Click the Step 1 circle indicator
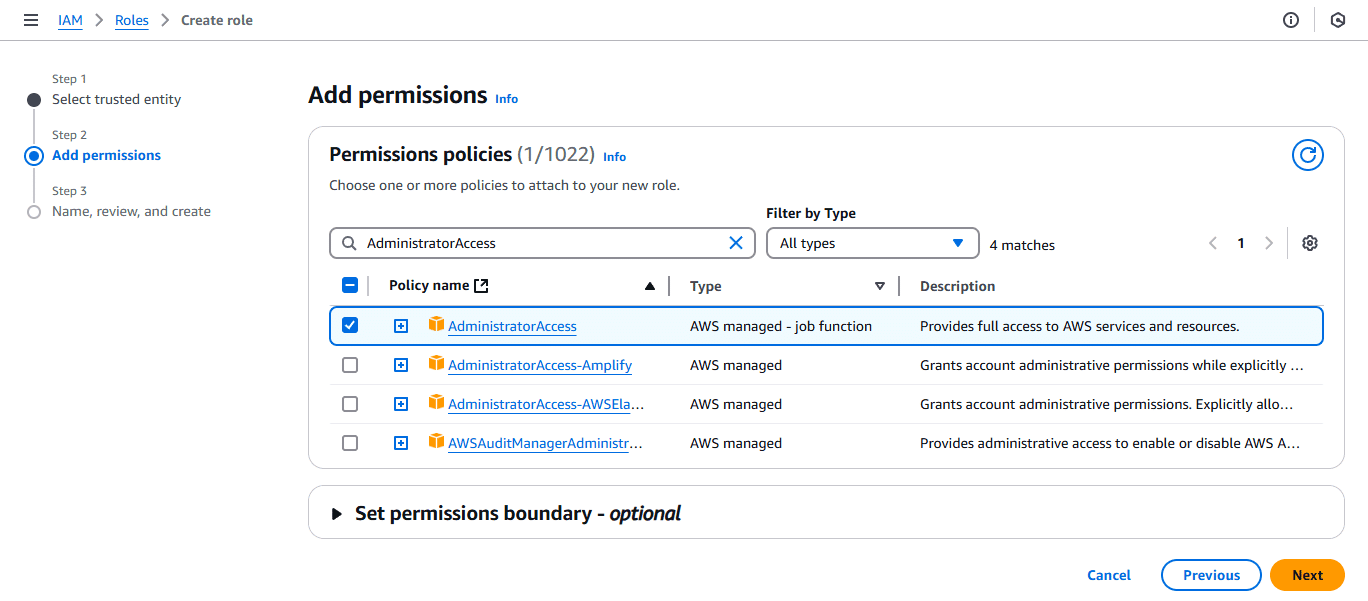The height and width of the screenshot is (601, 1368). (34, 99)
